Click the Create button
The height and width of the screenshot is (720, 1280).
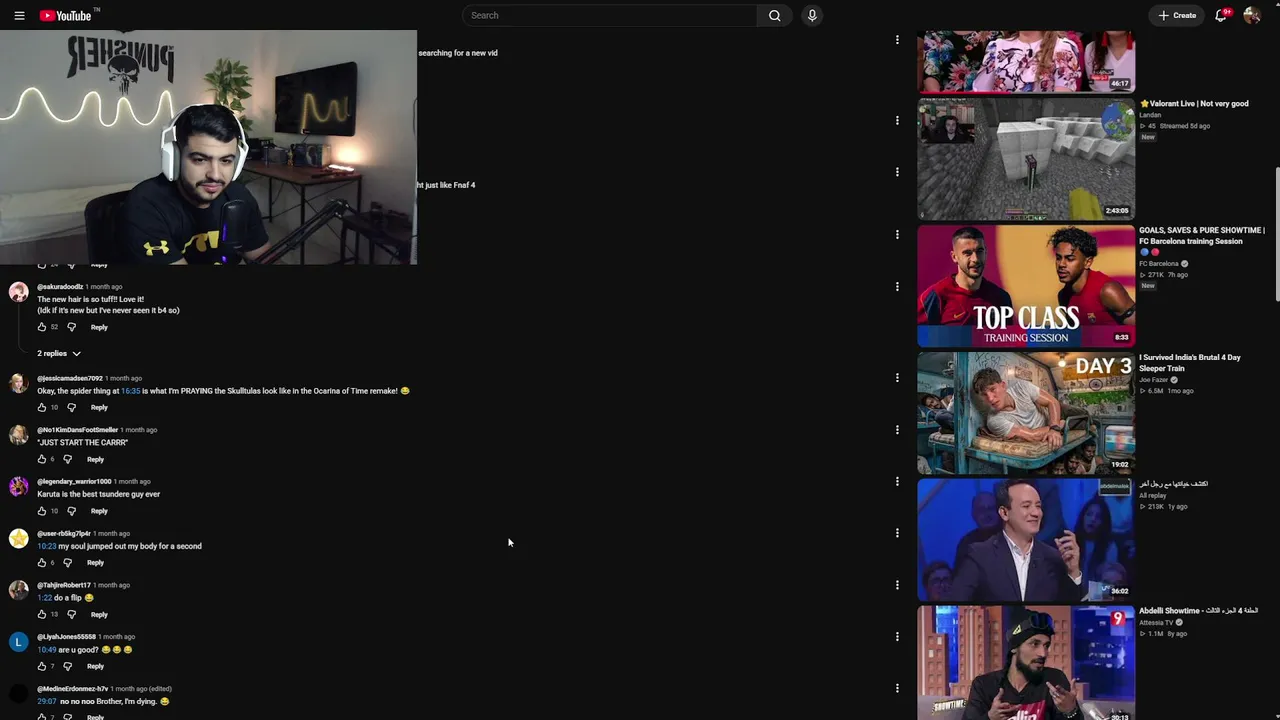[x=1177, y=15]
